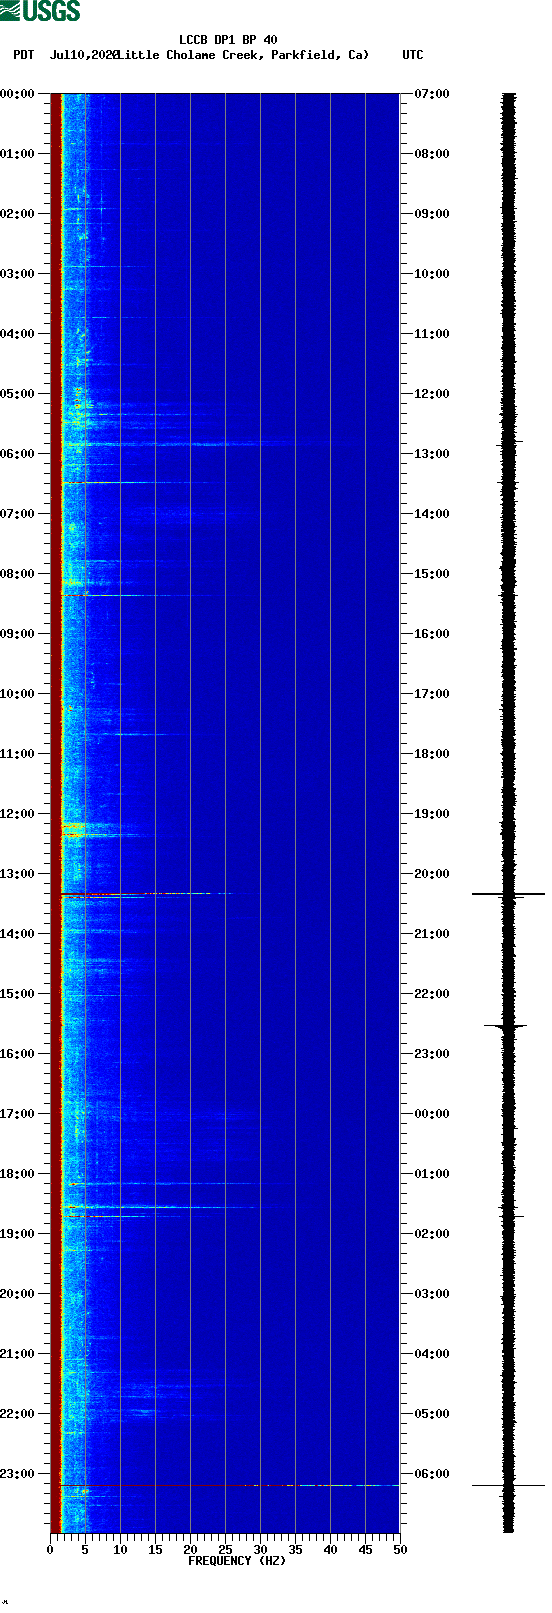This screenshot has height=1613, width=552.
Task: Click the 'UTC' time zone label
Action: point(413,55)
